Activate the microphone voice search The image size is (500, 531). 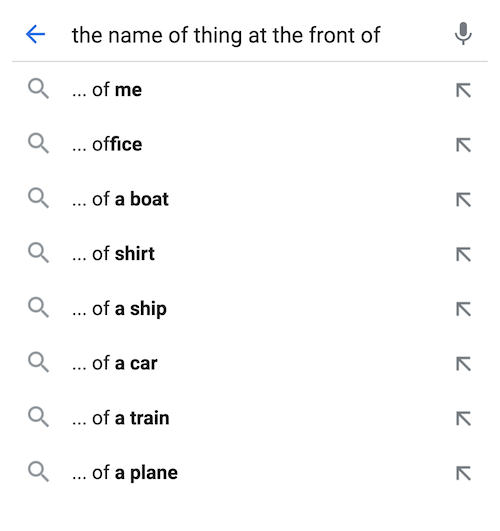pyautogui.click(x=463, y=34)
